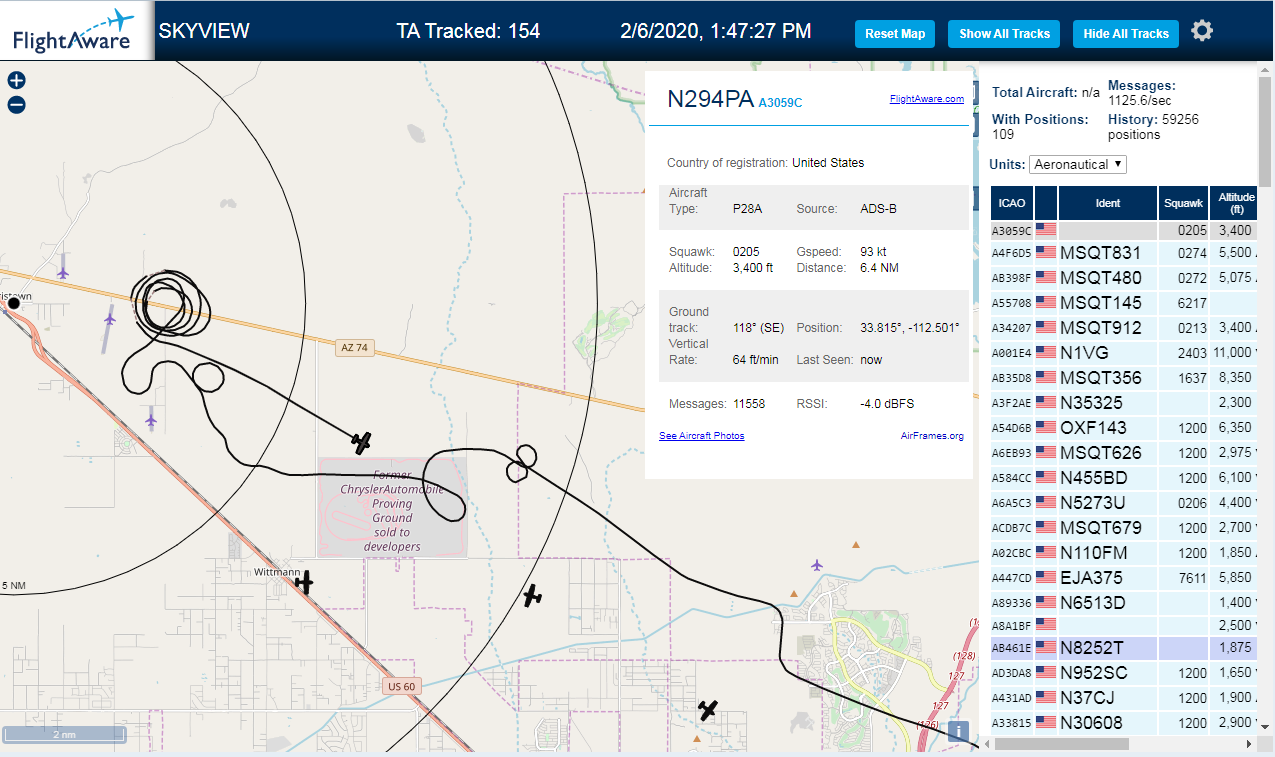Open the Units dropdown set to Aeronautical

[x=1078, y=164]
